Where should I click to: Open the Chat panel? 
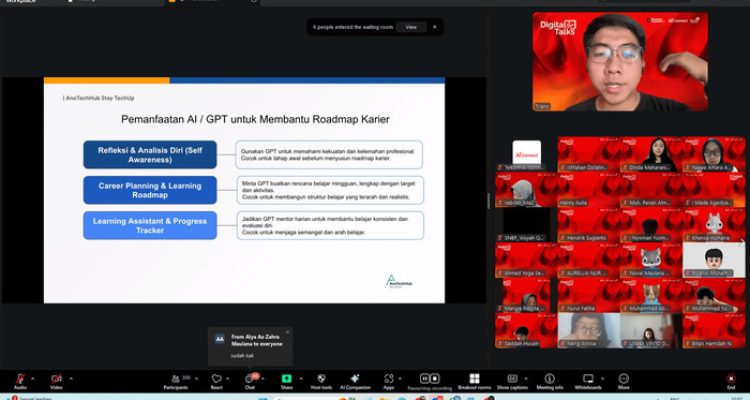pyautogui.click(x=250, y=381)
